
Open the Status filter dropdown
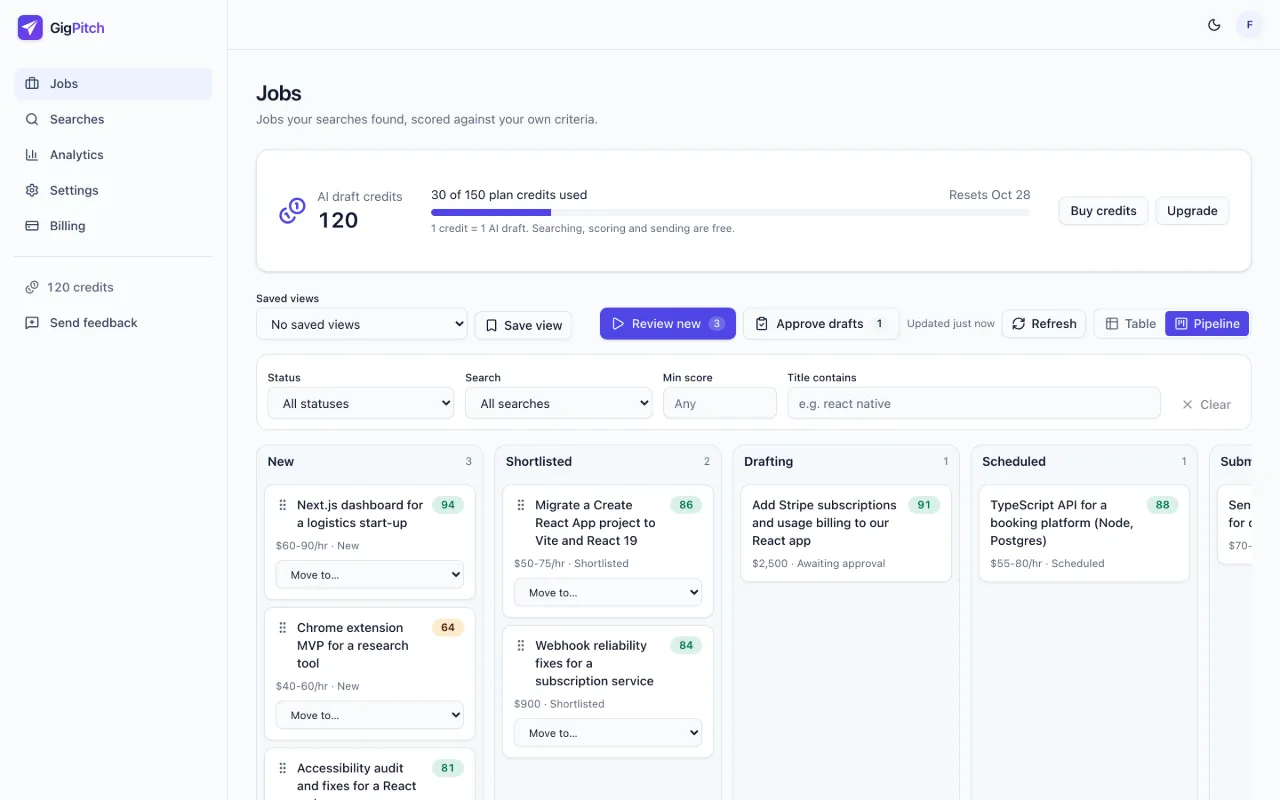(x=361, y=404)
